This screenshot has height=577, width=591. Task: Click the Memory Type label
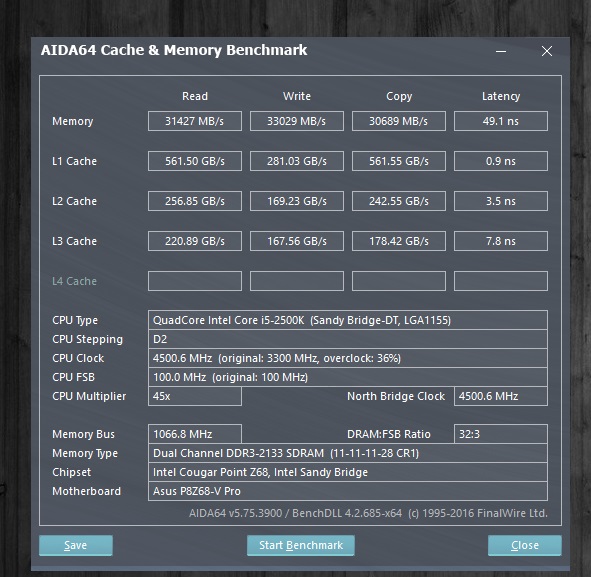point(85,453)
